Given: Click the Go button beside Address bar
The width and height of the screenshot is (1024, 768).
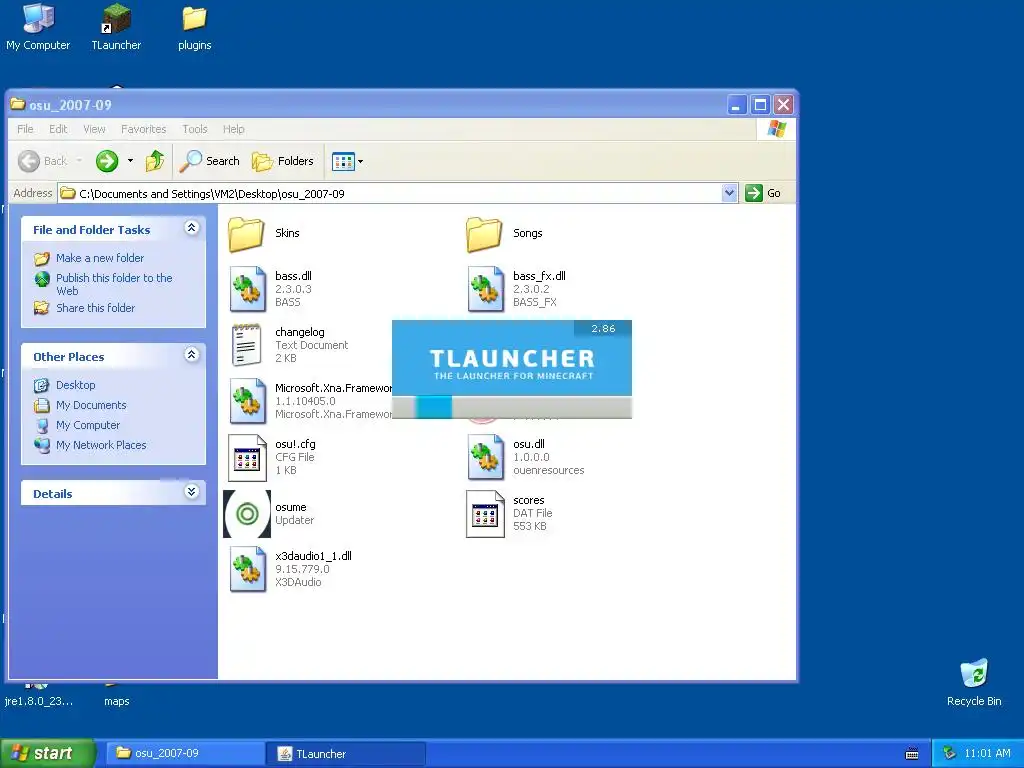Looking at the screenshot, I should (x=763, y=193).
